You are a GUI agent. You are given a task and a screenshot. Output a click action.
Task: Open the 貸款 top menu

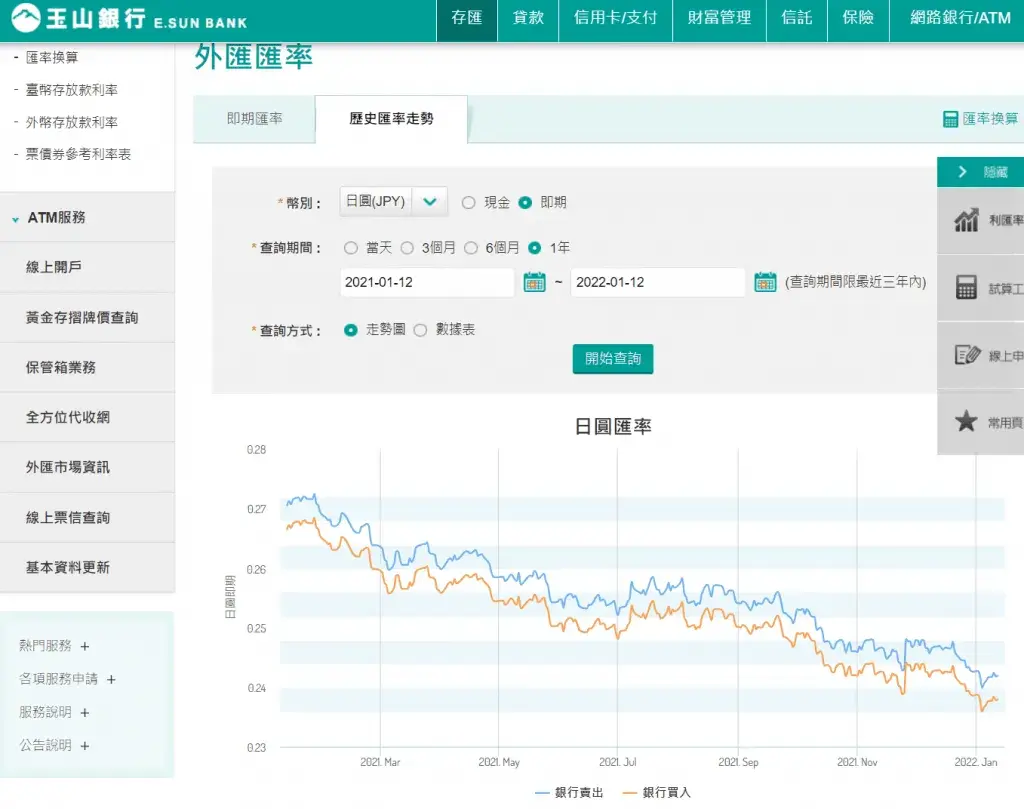point(528,18)
